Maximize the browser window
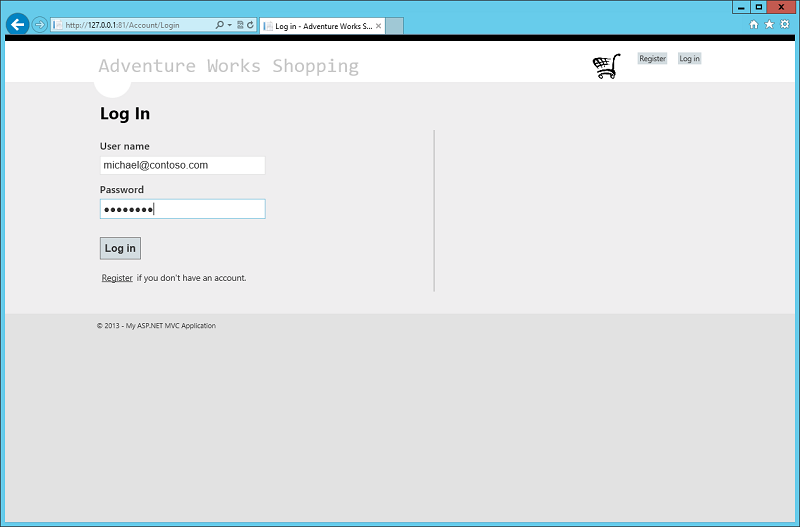This screenshot has width=800, height=527. point(759,7)
